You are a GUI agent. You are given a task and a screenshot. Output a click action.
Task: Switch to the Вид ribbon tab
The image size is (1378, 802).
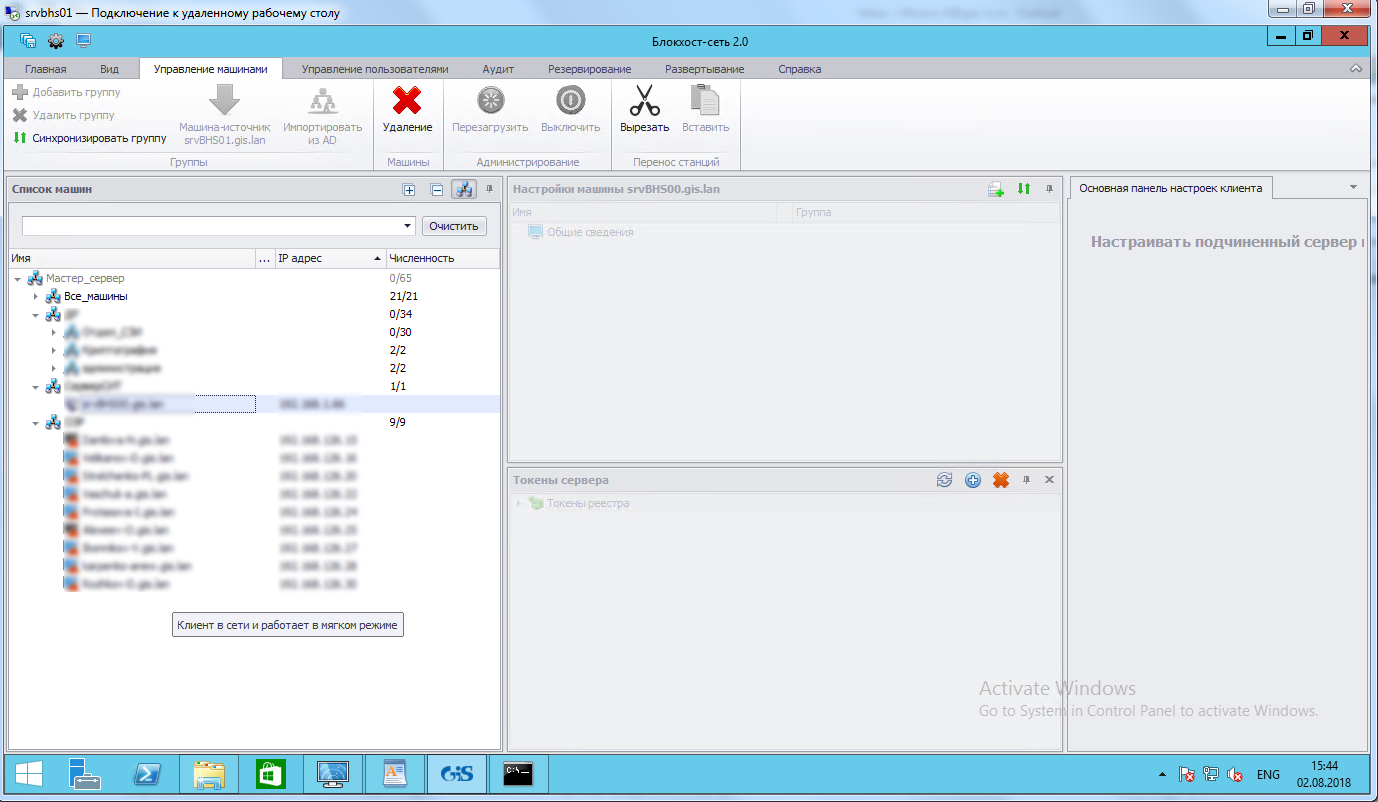[x=110, y=69]
